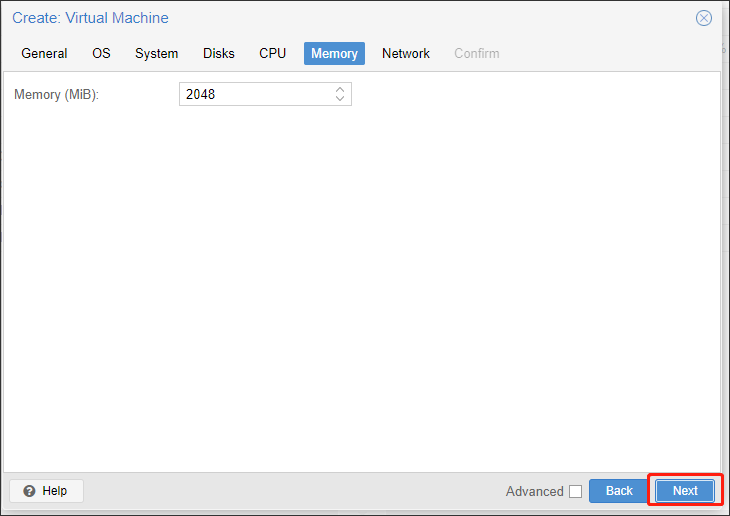
Task: Open the General tab
Action: [44, 54]
